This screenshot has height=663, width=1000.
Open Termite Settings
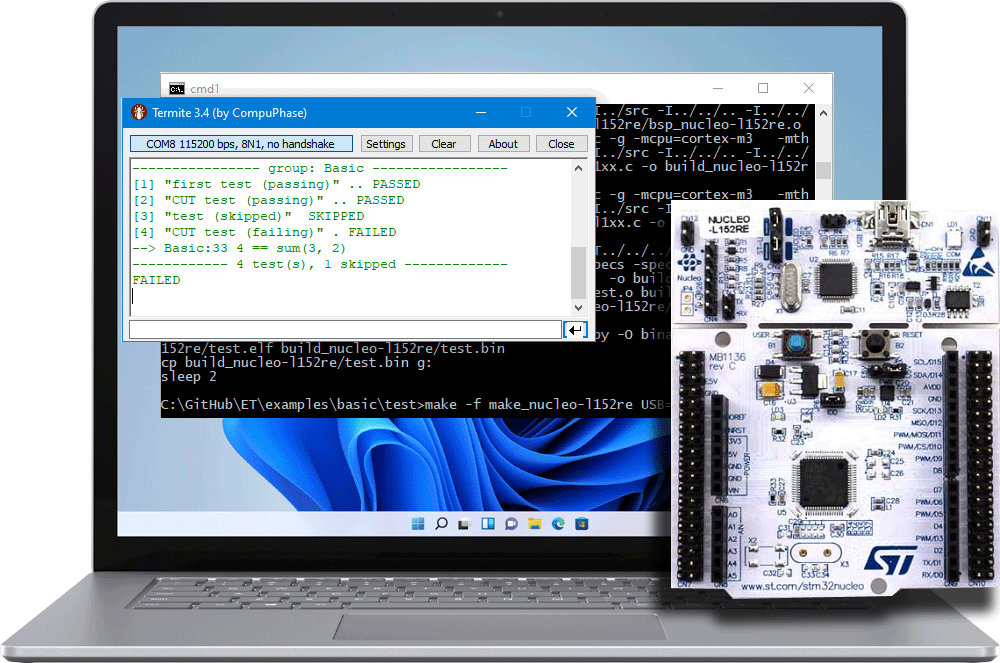coord(385,144)
